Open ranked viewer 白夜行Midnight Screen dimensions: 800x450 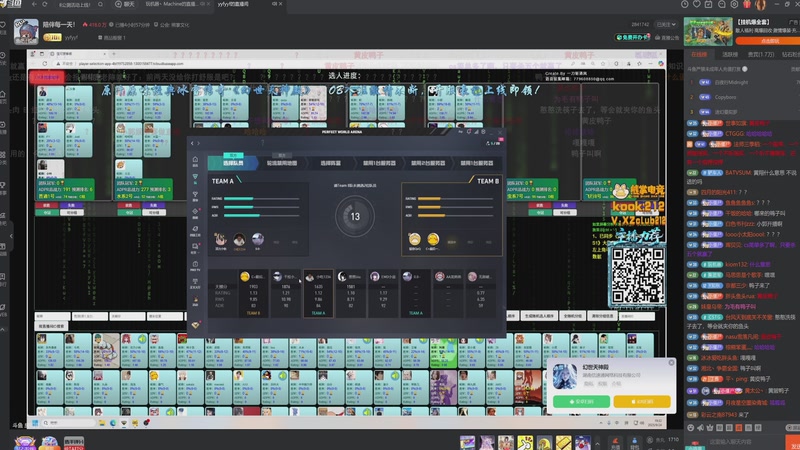(732, 82)
